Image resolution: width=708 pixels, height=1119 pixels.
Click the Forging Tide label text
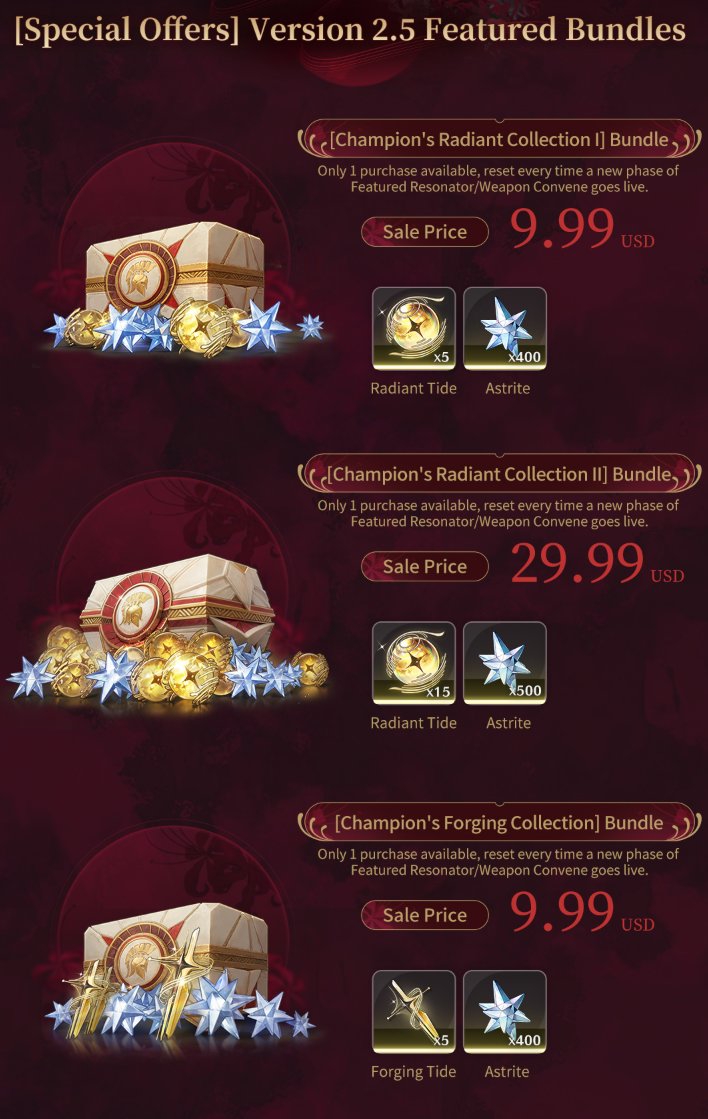pyautogui.click(x=413, y=1072)
